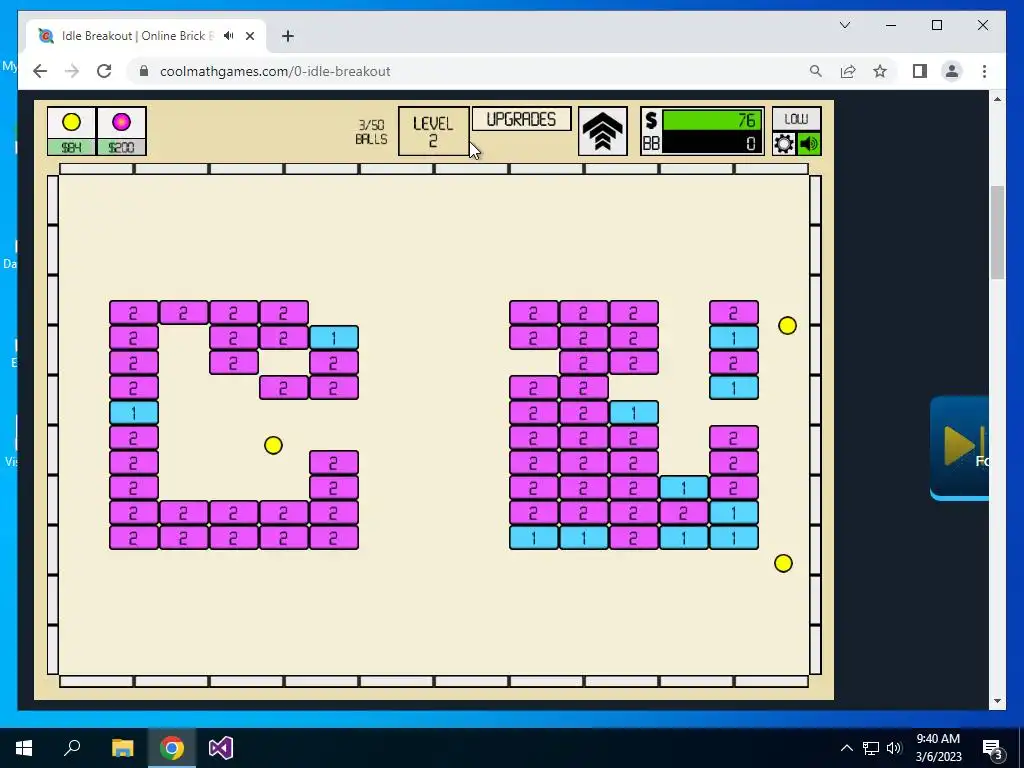Open a new browser tab
This screenshot has width=1024, height=768.
tap(287, 36)
